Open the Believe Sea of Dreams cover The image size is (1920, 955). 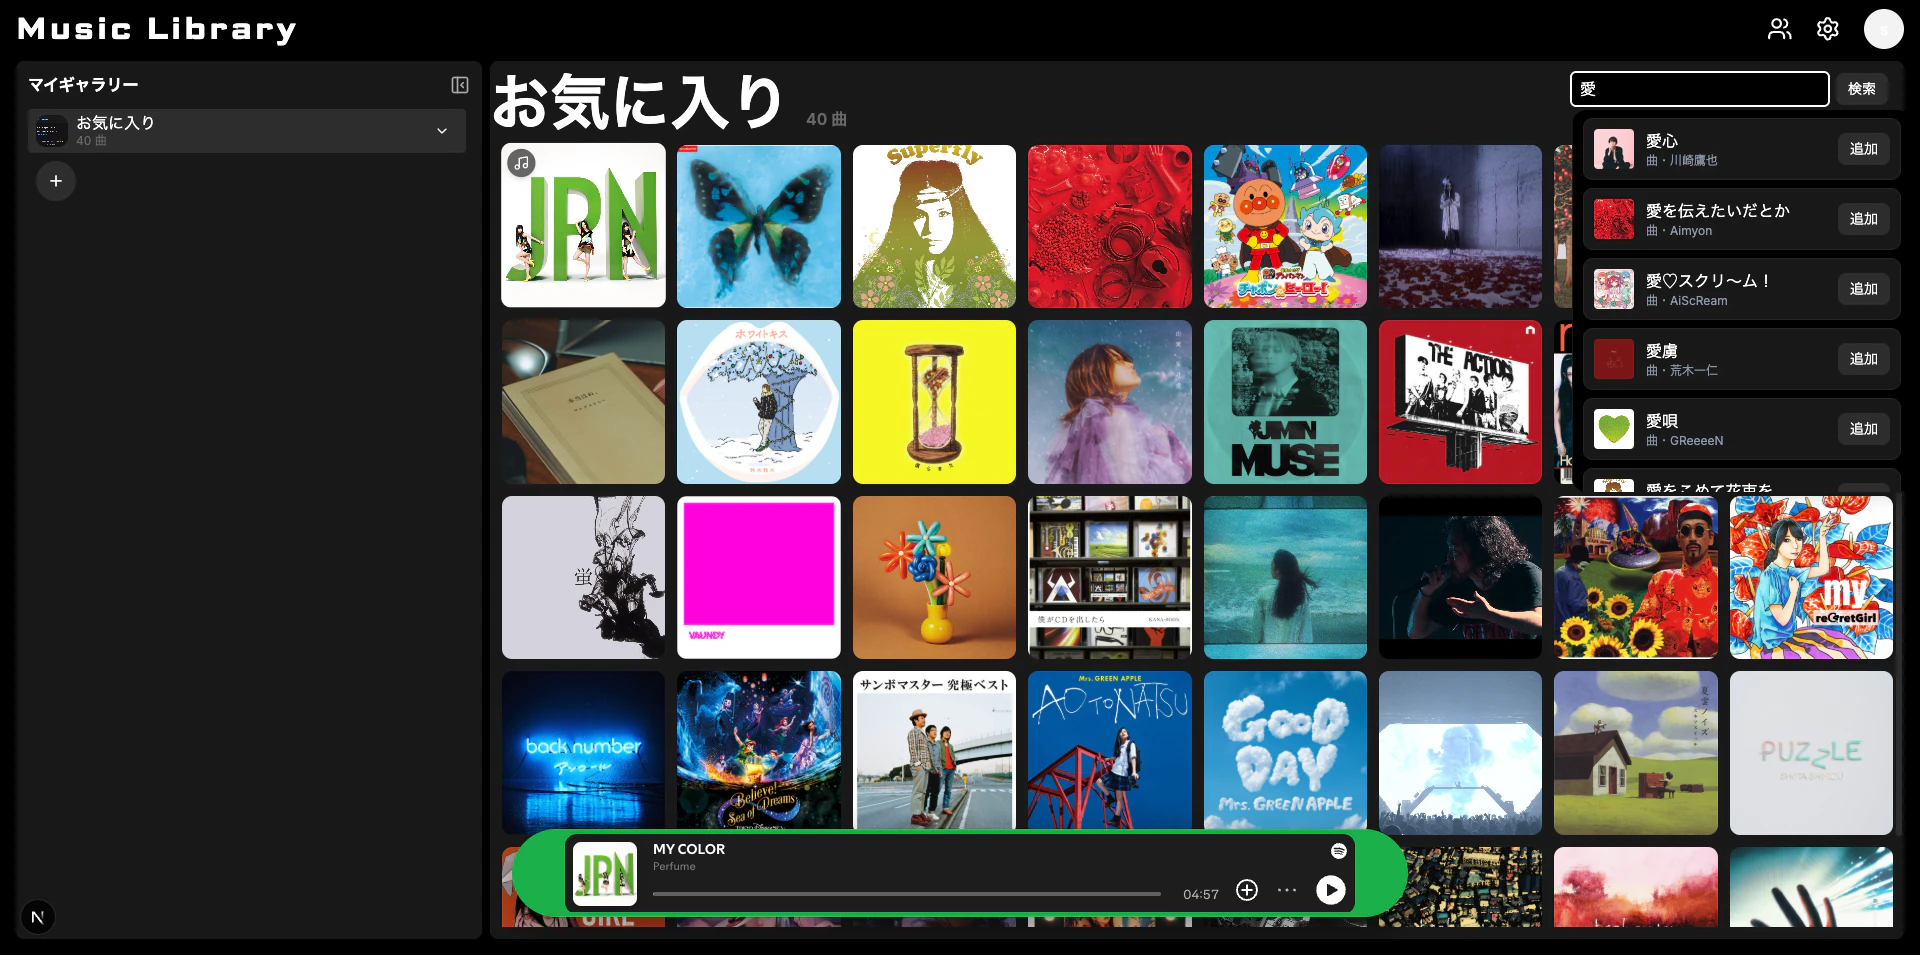[758, 750]
